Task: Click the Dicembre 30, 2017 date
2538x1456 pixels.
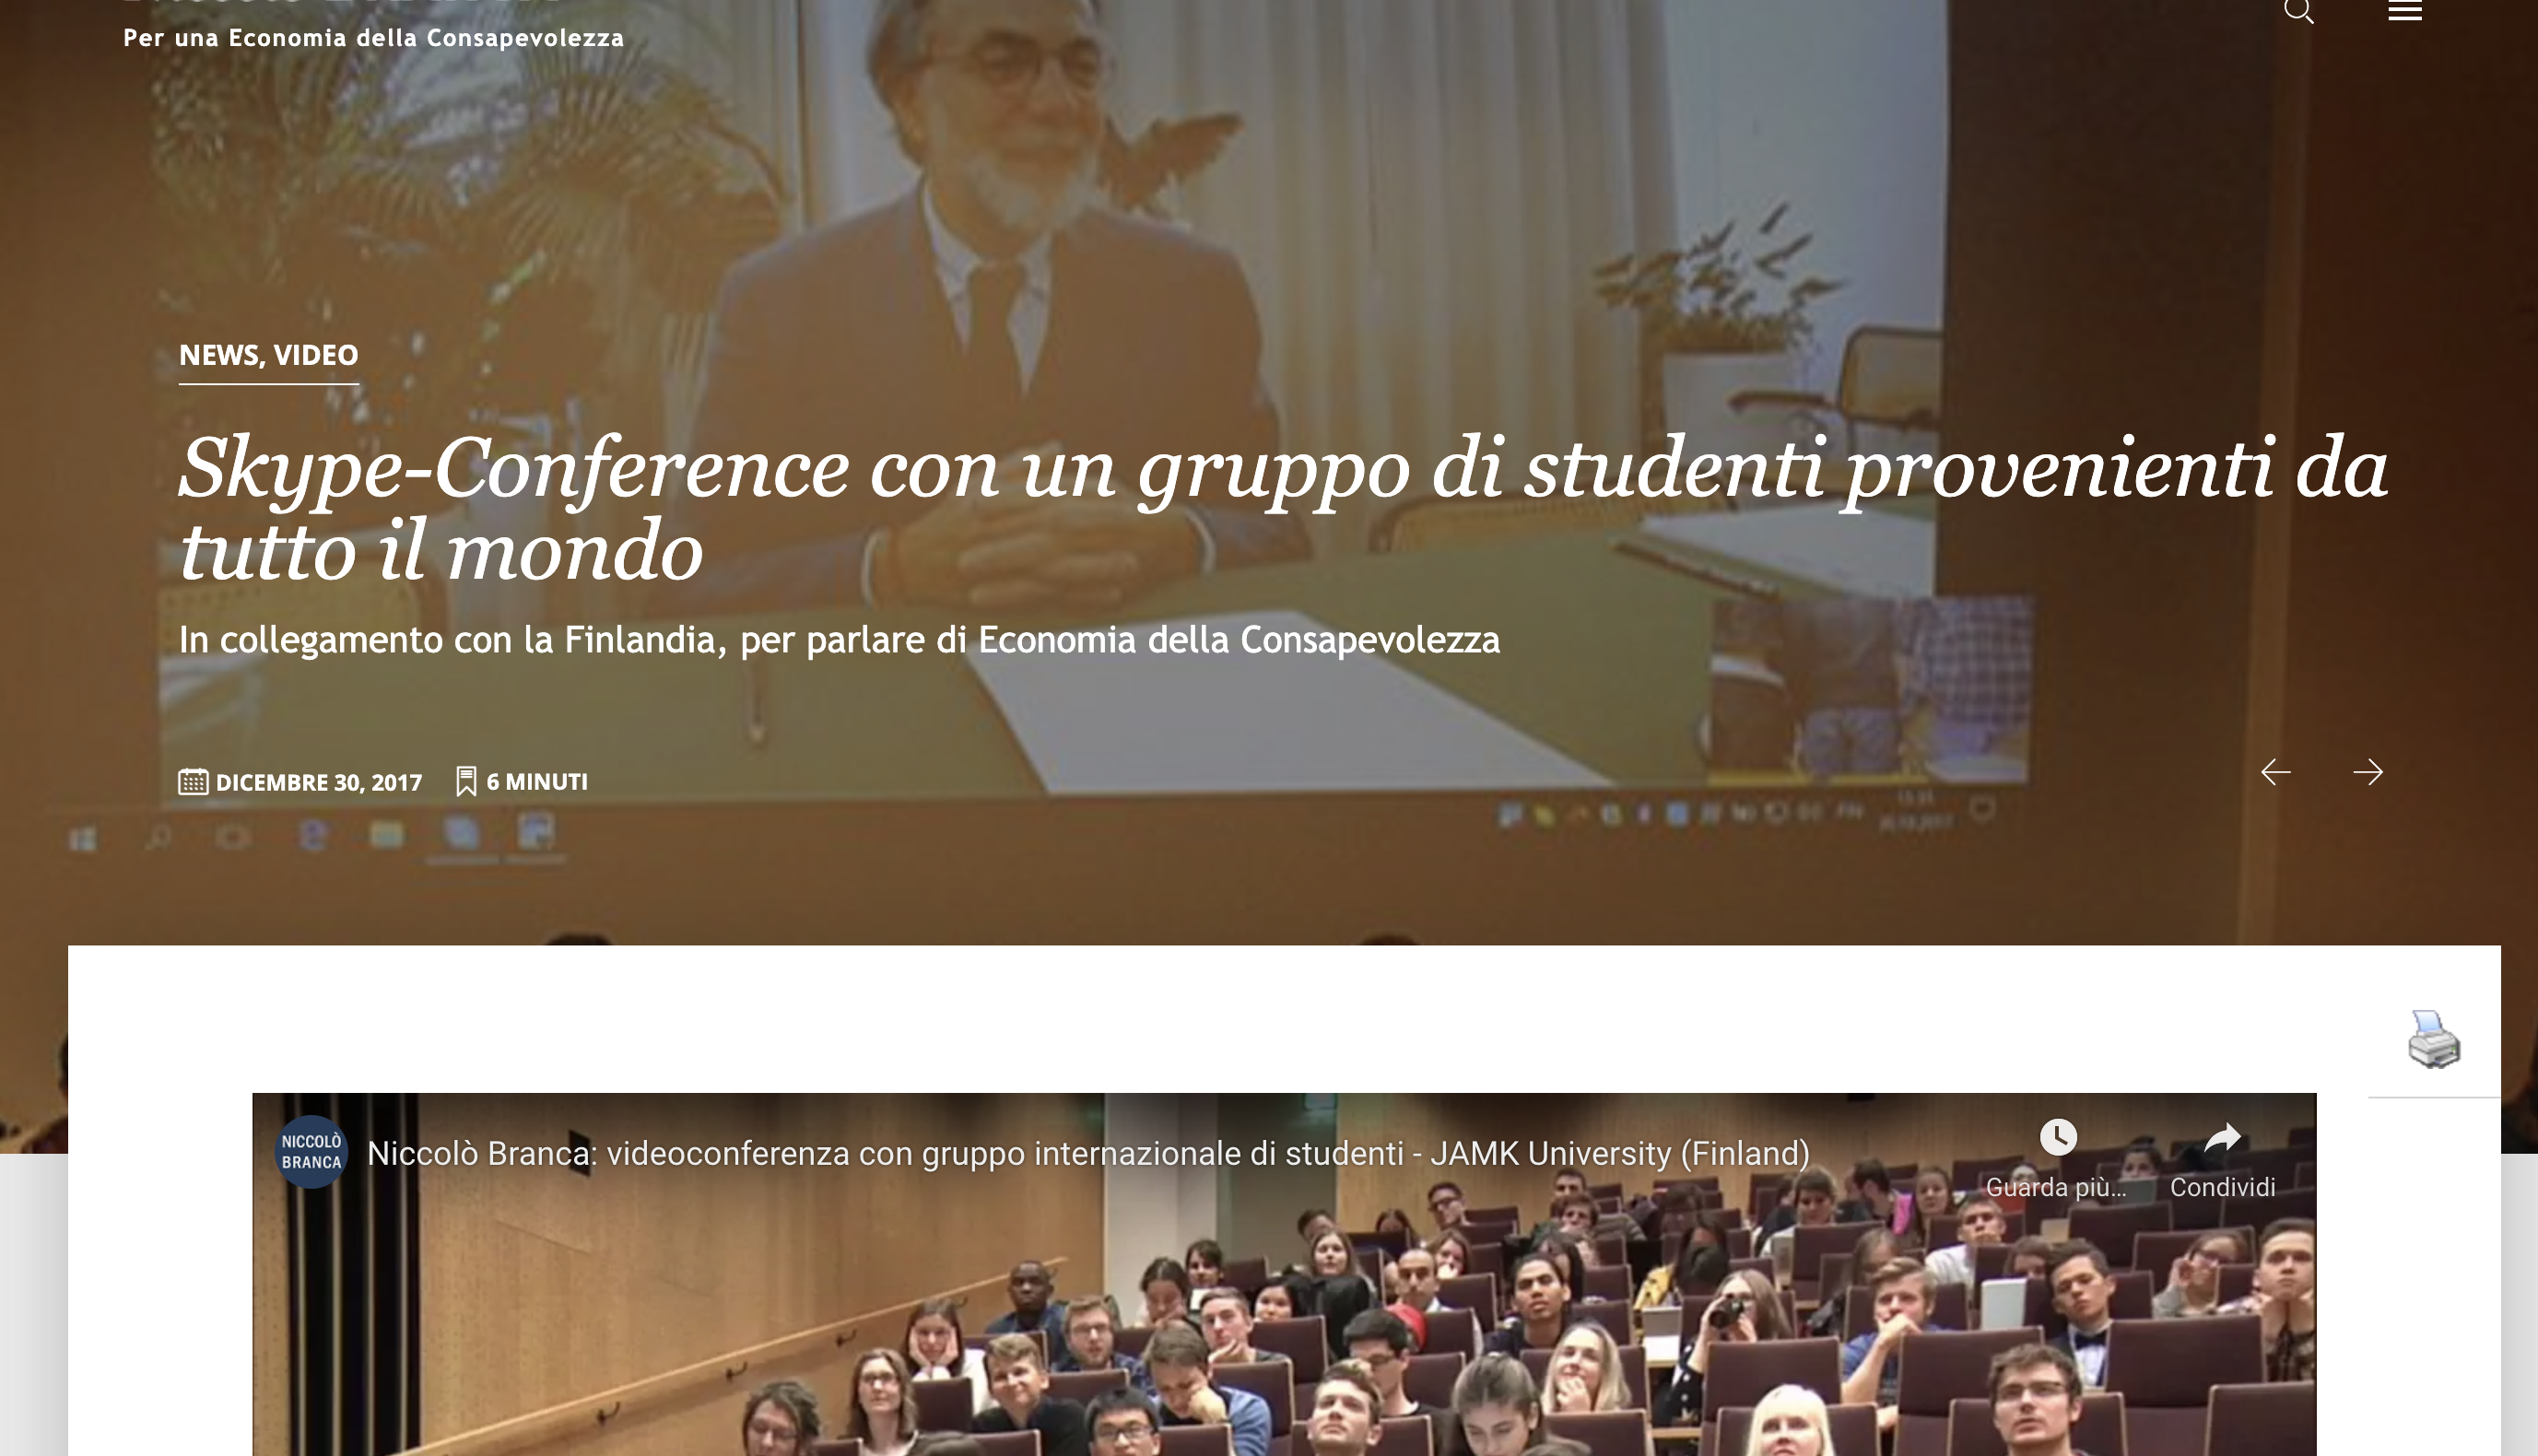Action: tap(319, 782)
